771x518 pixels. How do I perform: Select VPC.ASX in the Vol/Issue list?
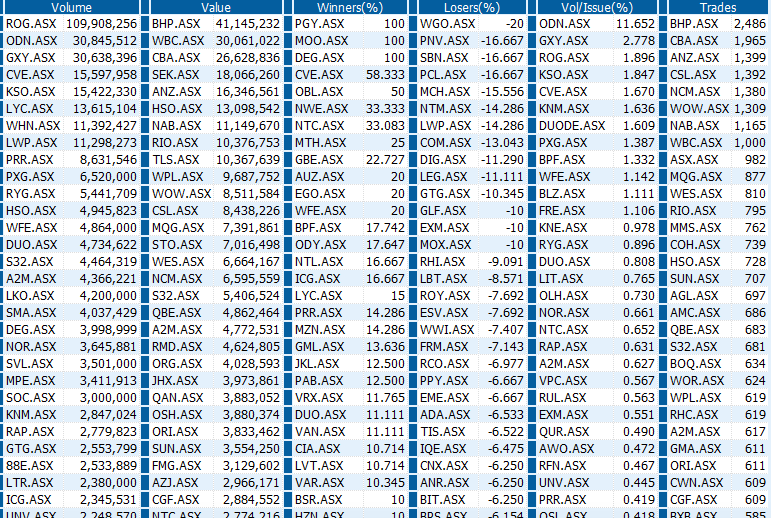click(563, 381)
